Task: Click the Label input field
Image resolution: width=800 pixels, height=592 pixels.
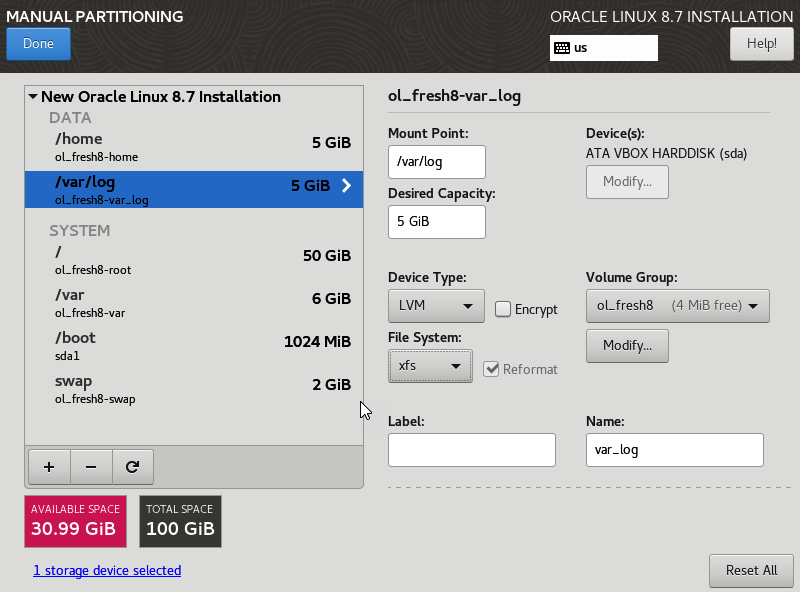Action: point(471,450)
